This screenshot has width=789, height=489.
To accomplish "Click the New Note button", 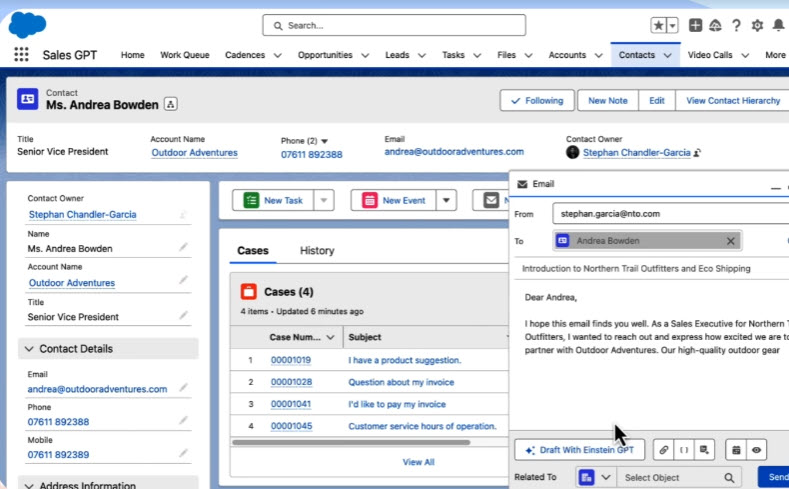I will [607, 101].
